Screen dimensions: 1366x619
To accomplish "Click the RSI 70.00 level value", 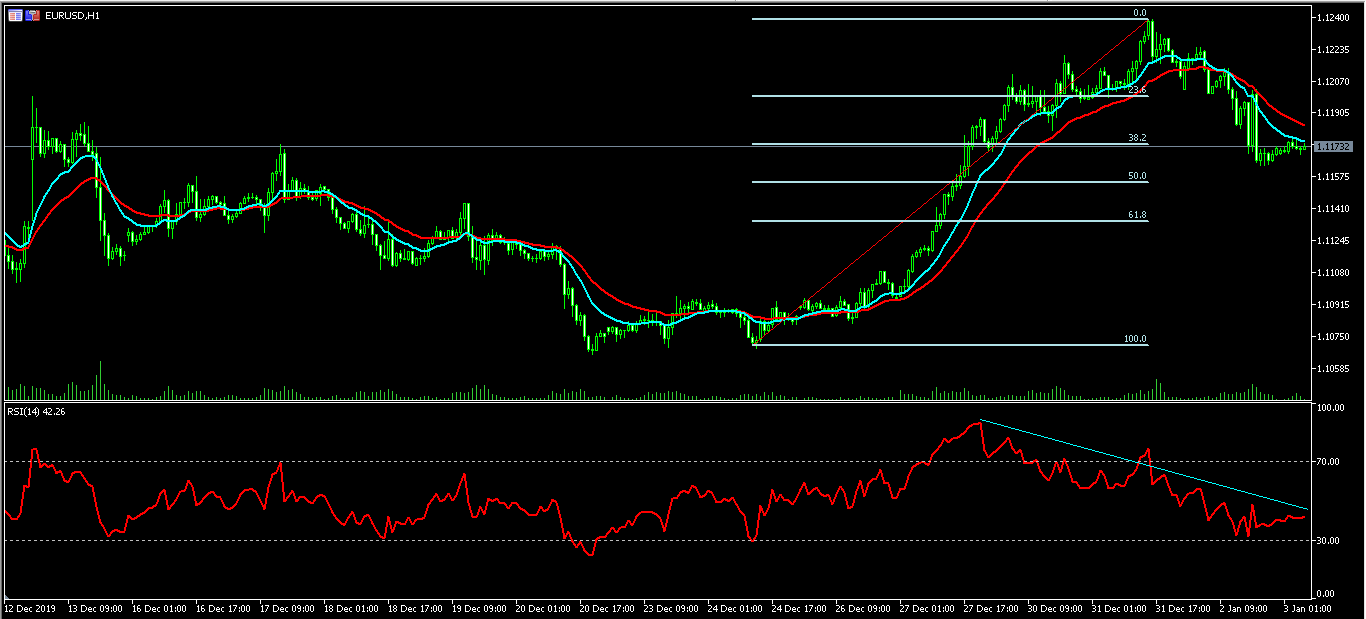I will coord(1329,462).
